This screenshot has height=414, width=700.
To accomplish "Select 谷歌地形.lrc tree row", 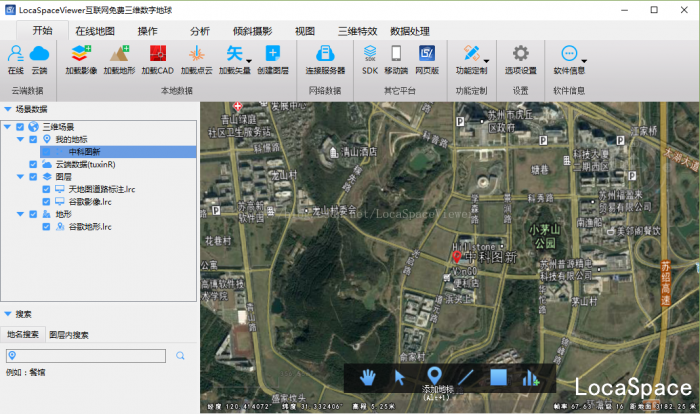I will [x=90, y=227].
